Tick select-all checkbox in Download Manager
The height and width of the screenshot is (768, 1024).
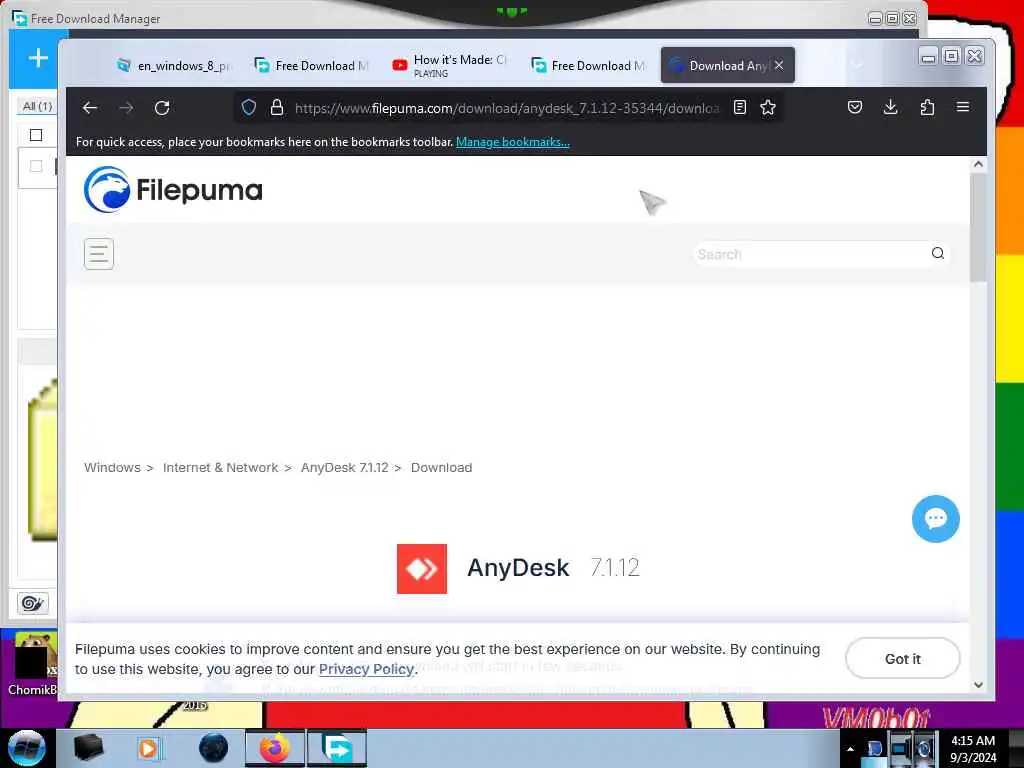[x=36, y=135]
